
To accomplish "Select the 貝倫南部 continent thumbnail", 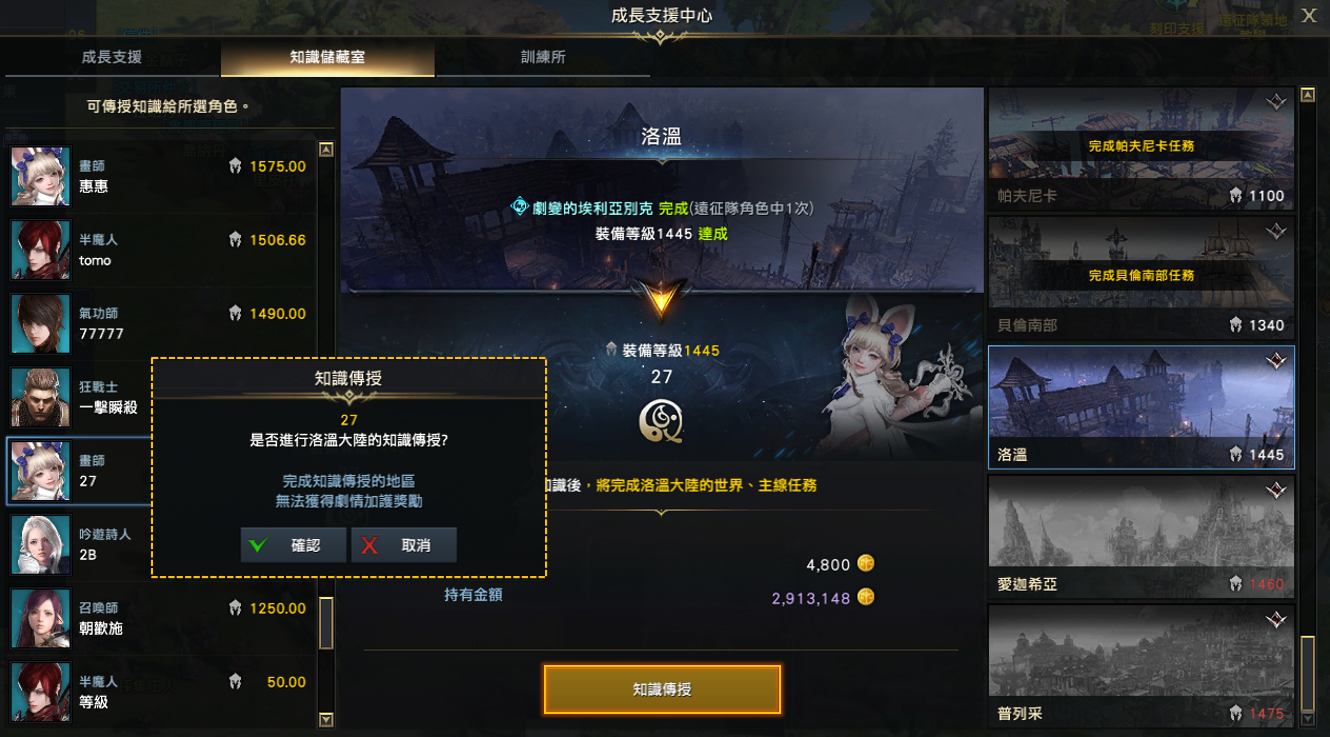I will tap(1141, 278).
